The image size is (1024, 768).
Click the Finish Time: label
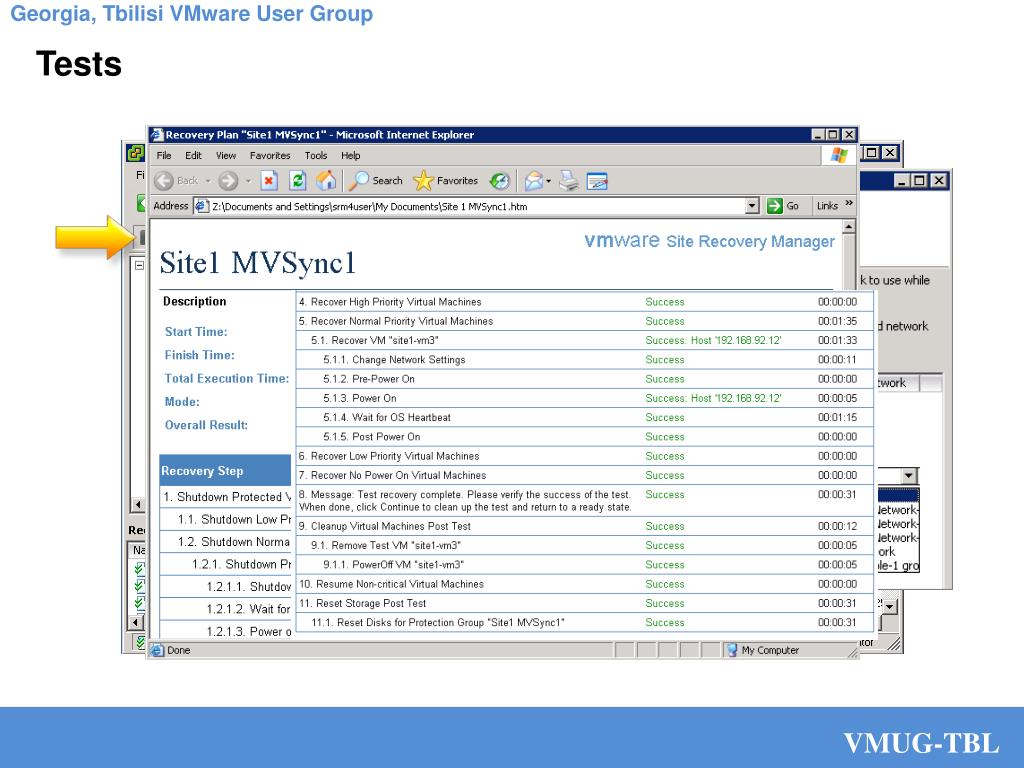coord(199,355)
